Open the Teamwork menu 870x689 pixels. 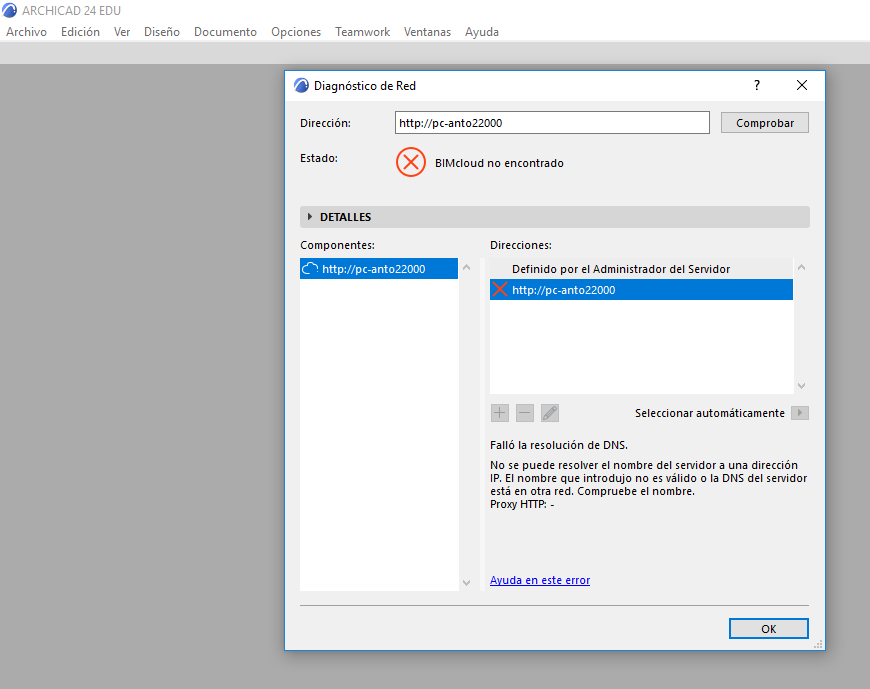click(362, 32)
